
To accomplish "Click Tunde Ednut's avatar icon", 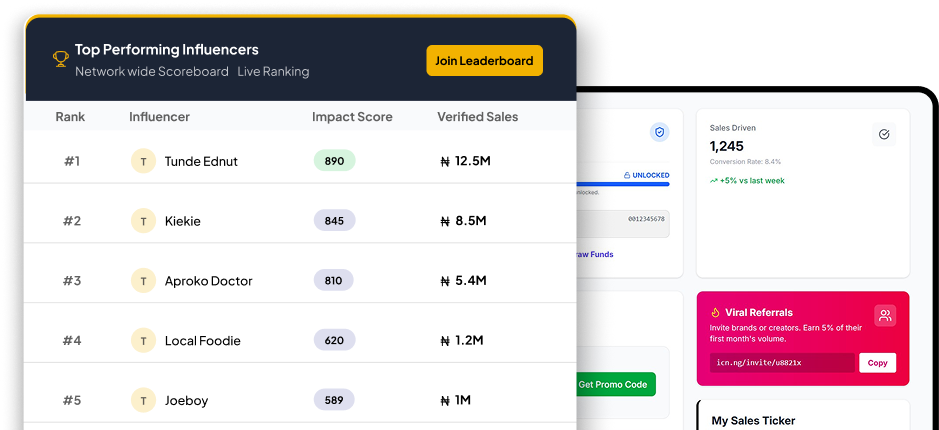I will 143,161.
